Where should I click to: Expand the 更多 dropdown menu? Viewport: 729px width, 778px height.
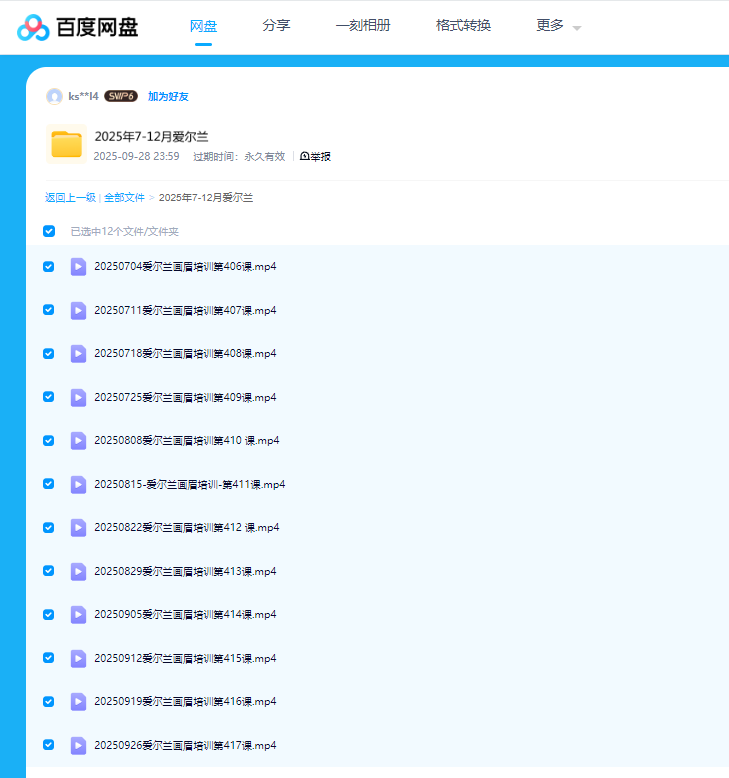[x=558, y=26]
